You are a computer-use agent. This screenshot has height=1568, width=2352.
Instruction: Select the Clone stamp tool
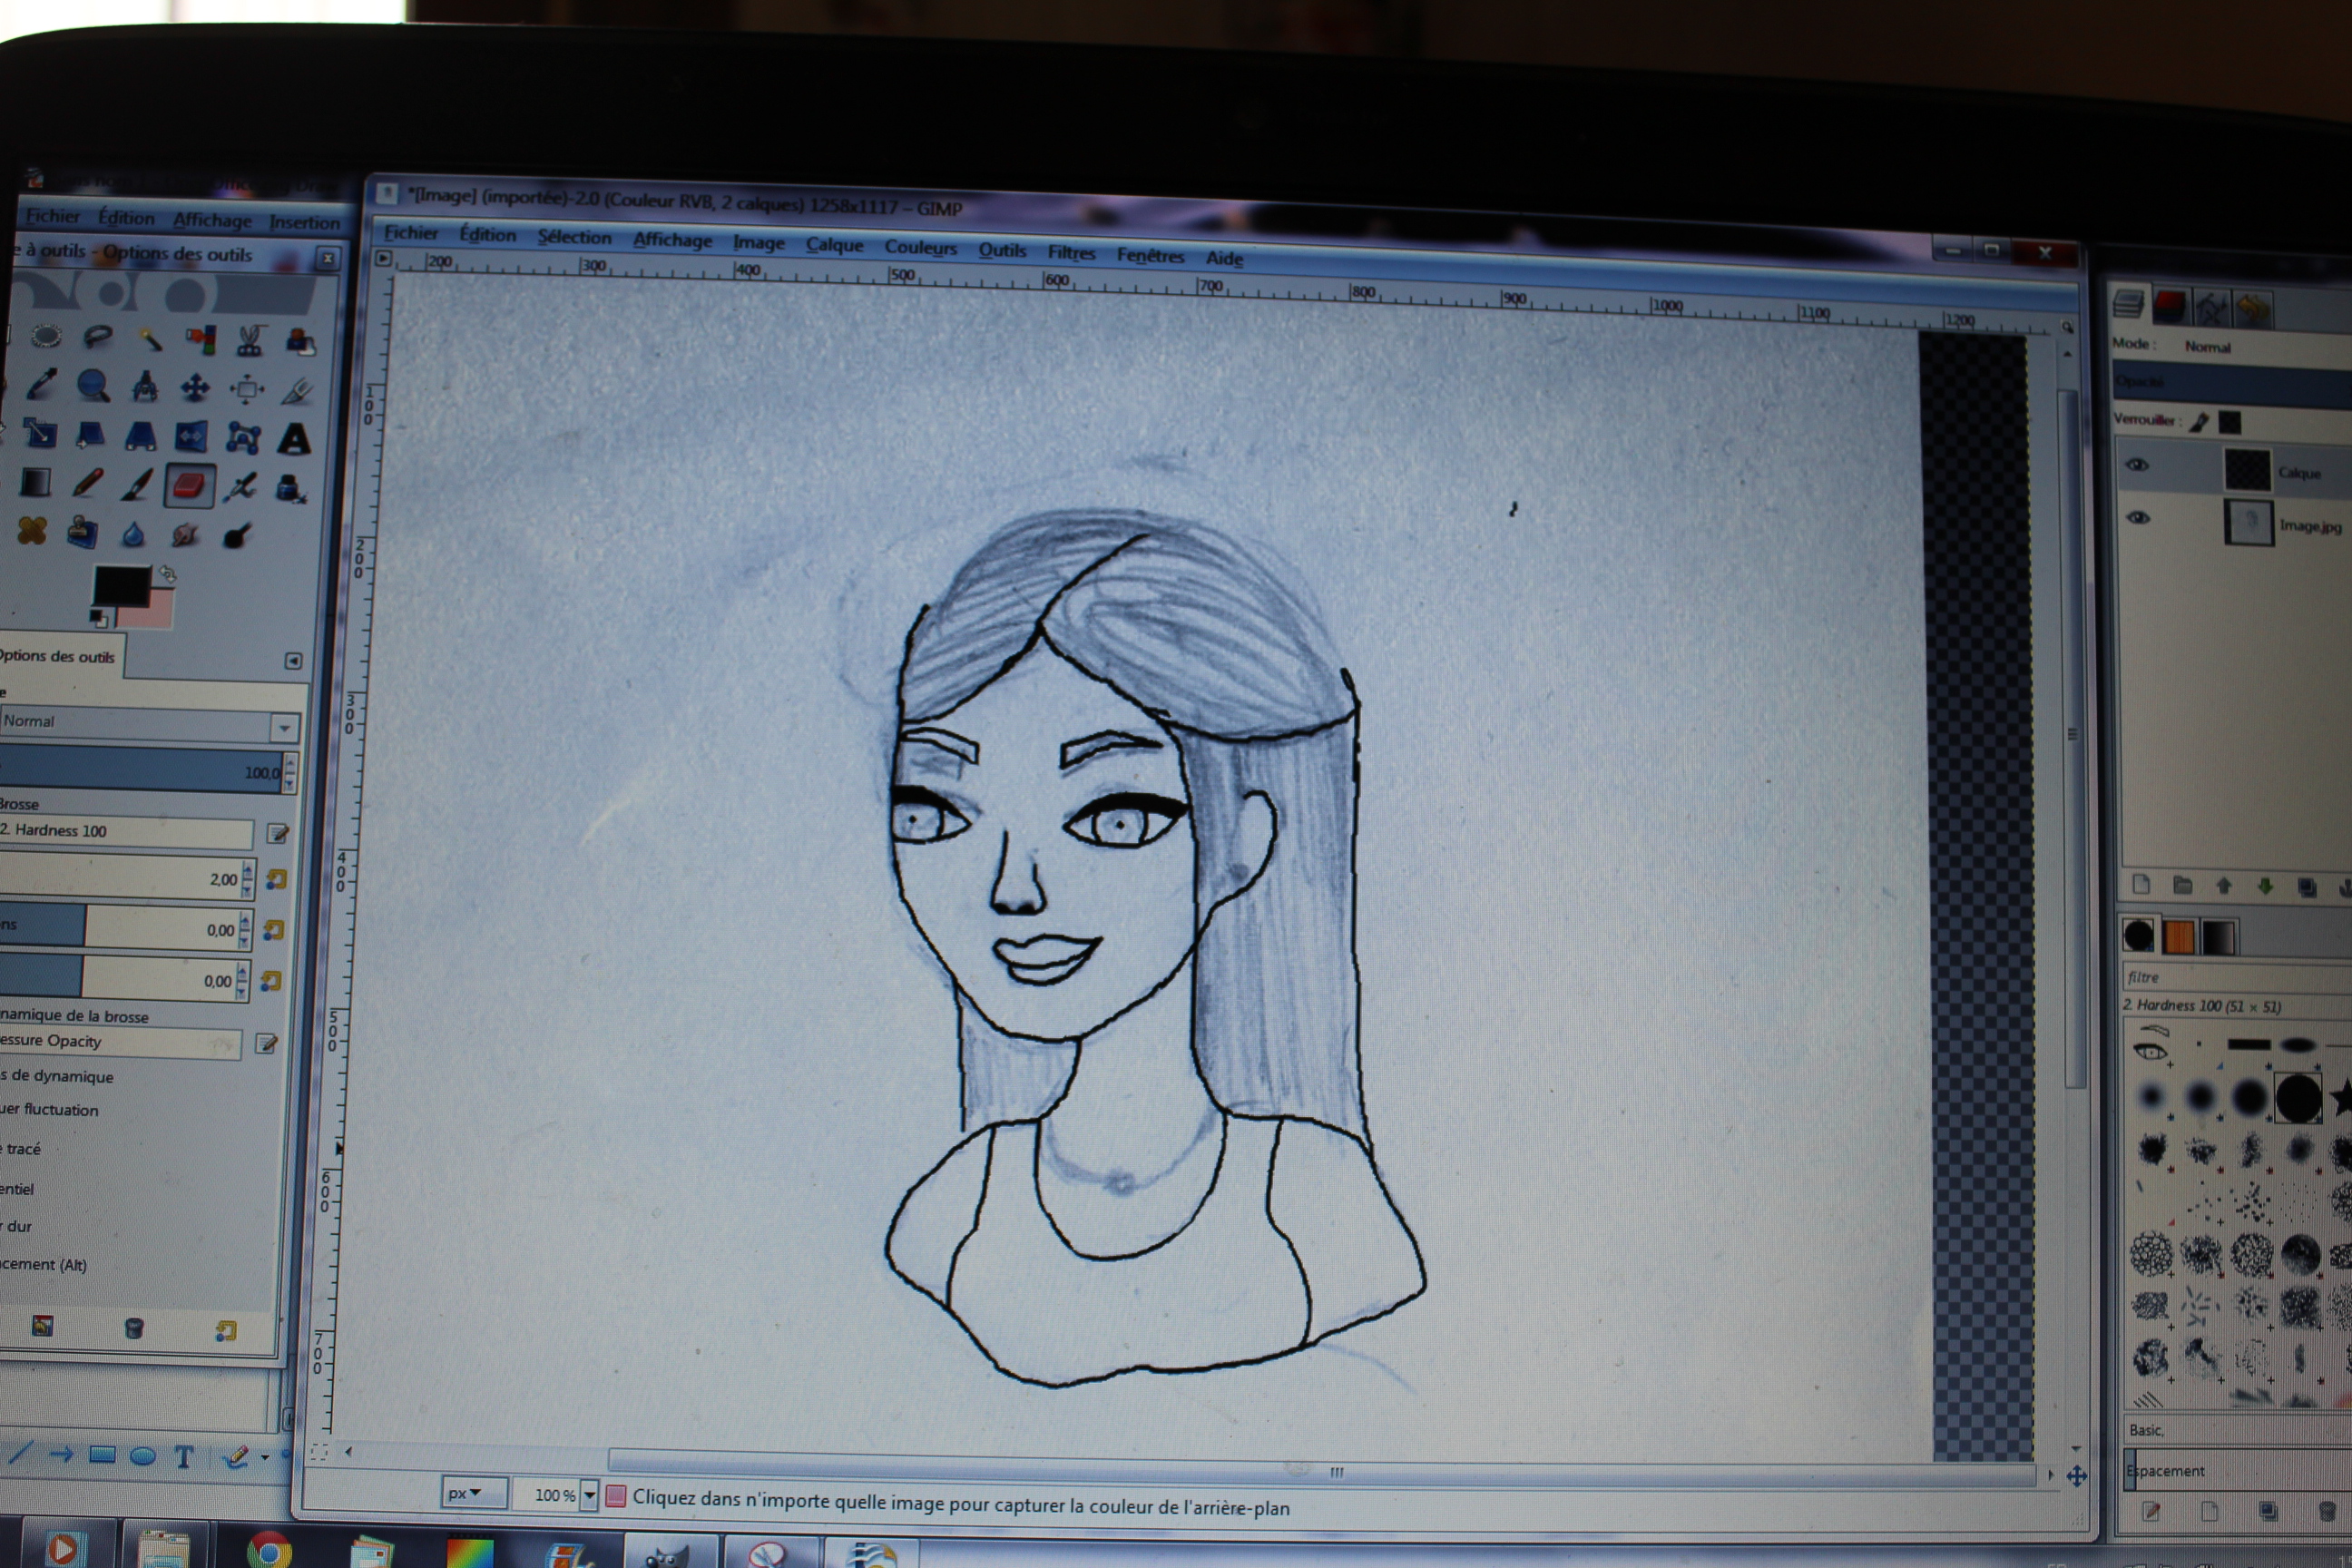[x=82, y=533]
